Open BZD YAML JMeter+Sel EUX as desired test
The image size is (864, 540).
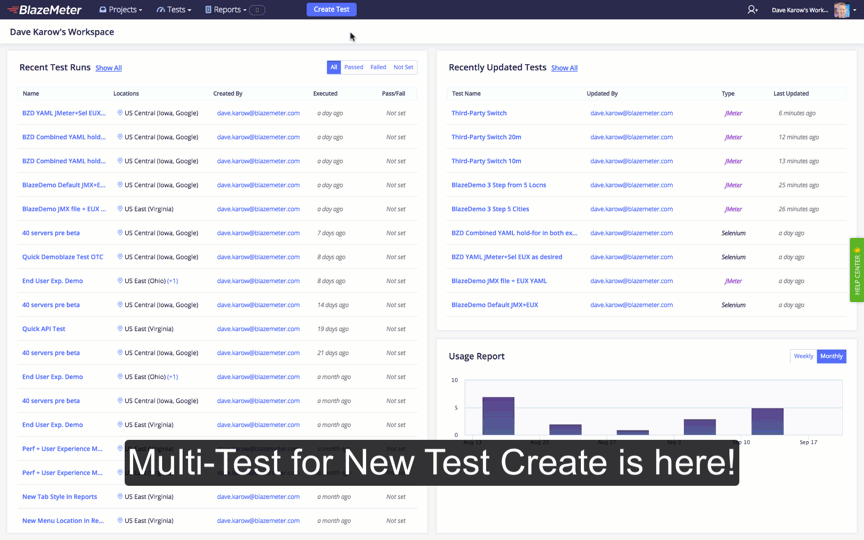[506, 257]
